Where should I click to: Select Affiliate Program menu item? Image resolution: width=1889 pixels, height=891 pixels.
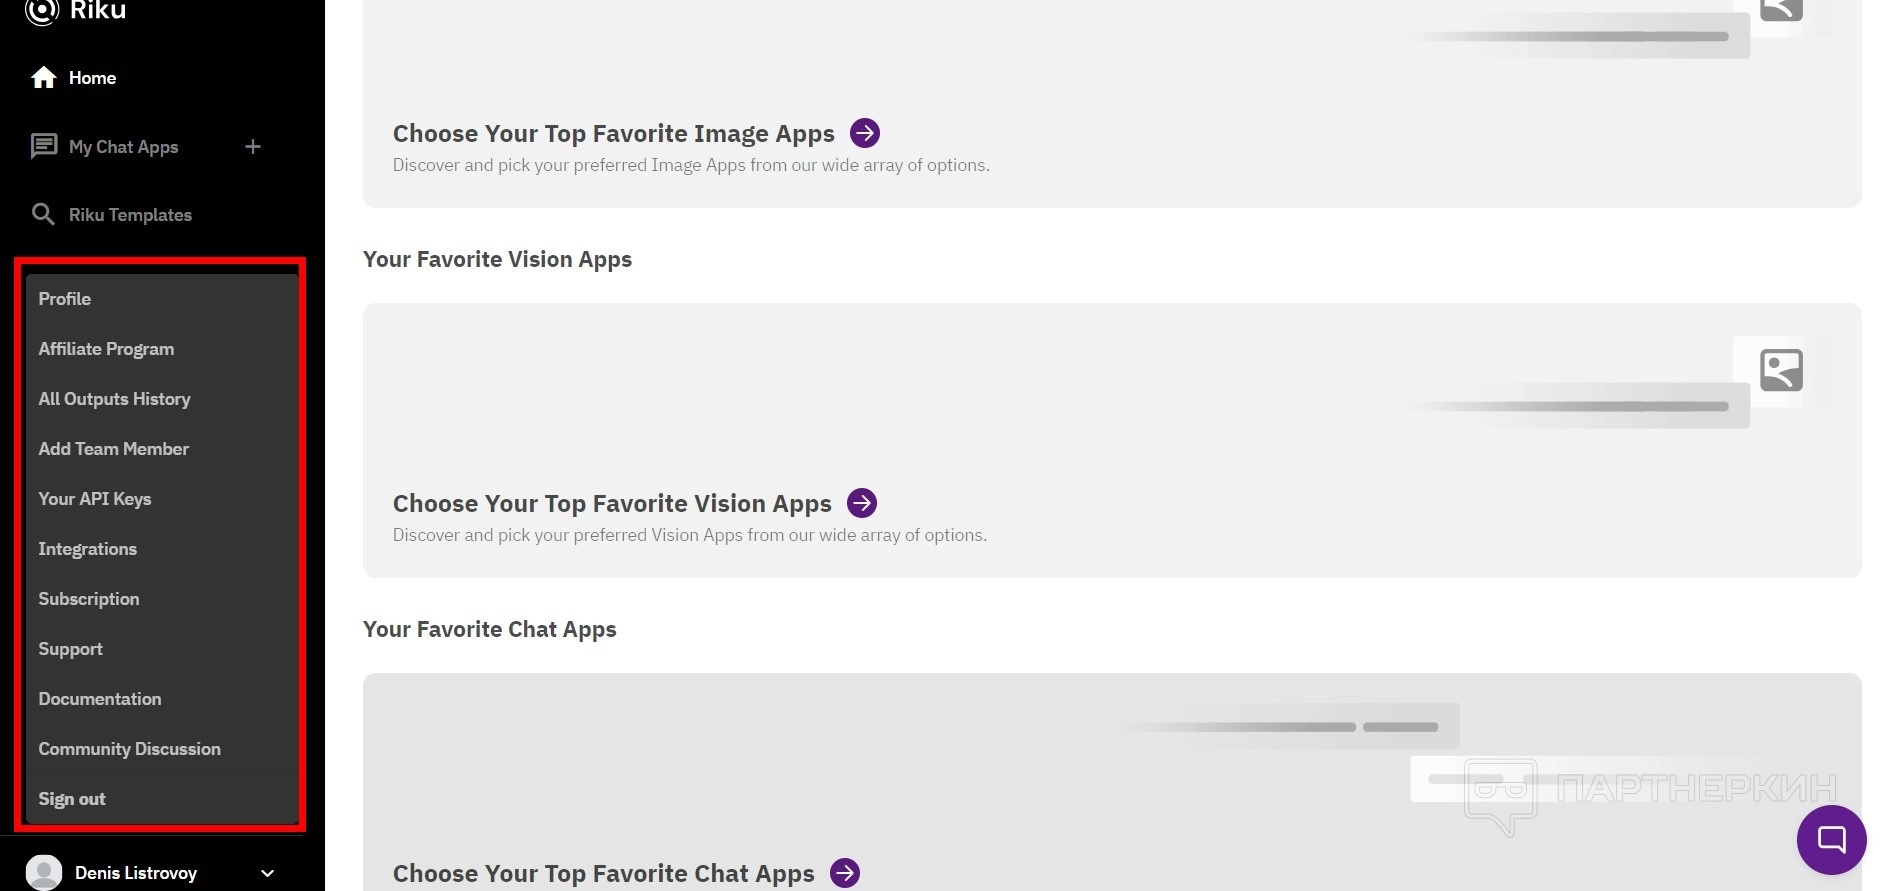click(106, 349)
